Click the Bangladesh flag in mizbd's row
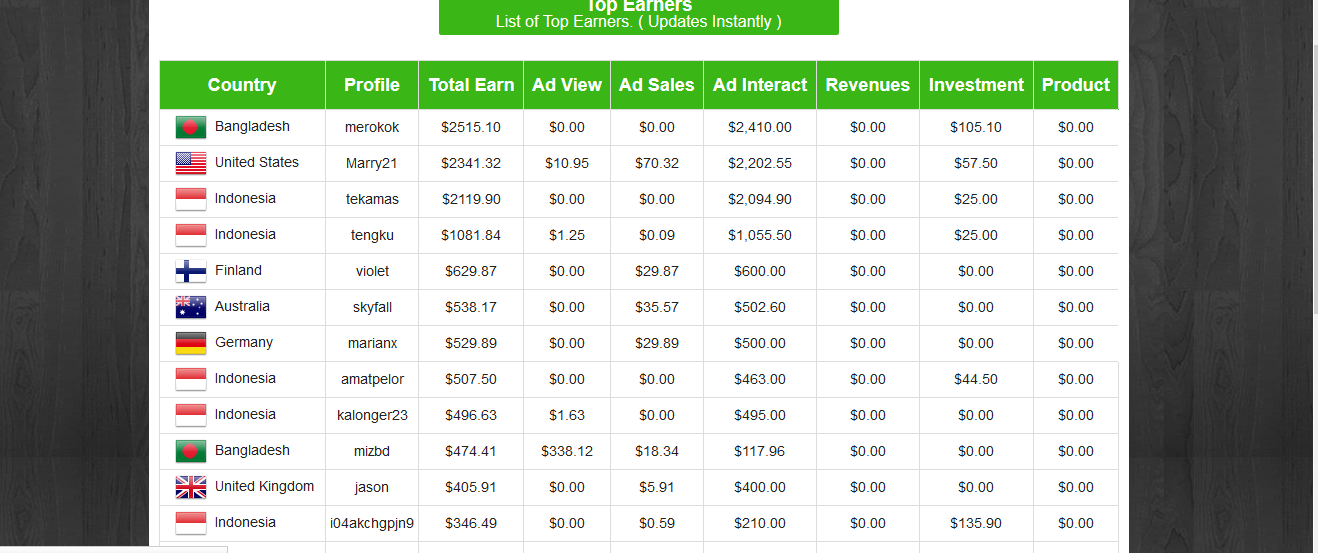1318x553 pixels. coord(190,451)
